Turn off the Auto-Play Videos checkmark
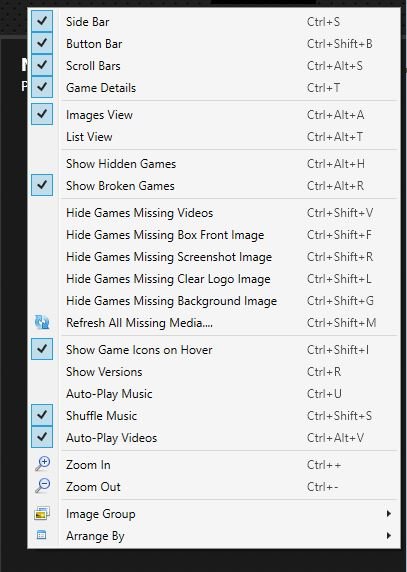The height and width of the screenshot is (572, 407). pos(42,437)
